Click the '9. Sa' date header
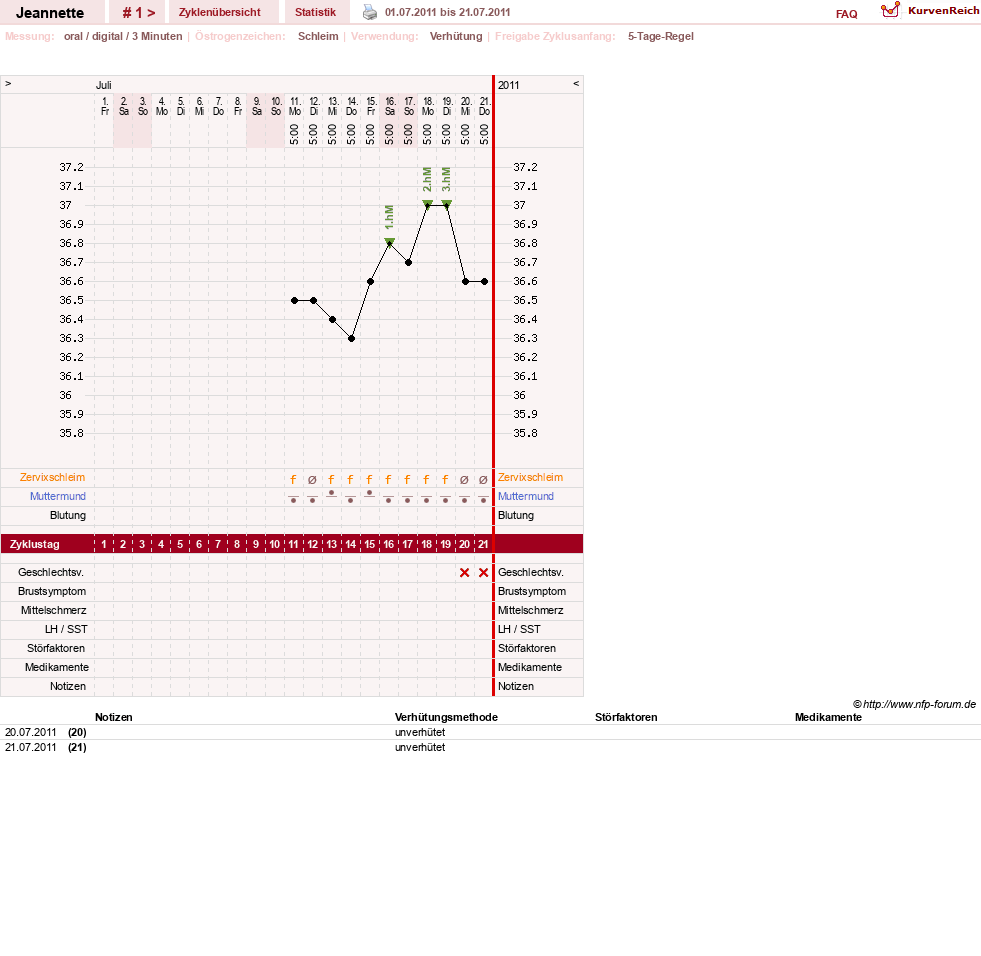The width and height of the screenshot is (981, 956). pyautogui.click(x=257, y=106)
